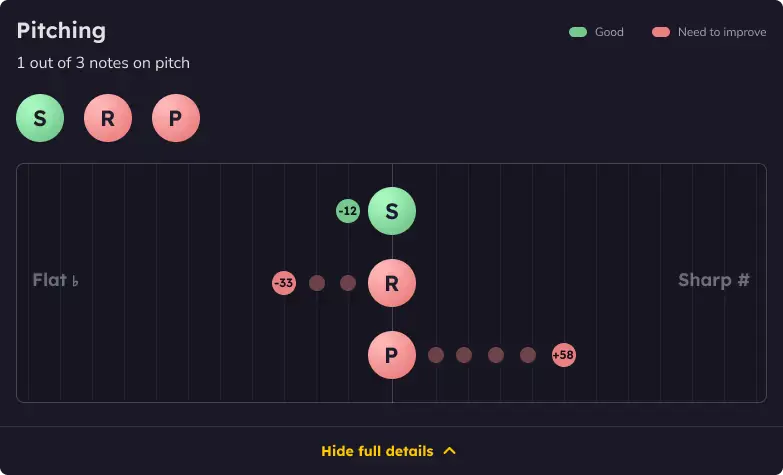Image resolution: width=783 pixels, height=475 pixels.
Task: Click the Sharp # label on chart
Action: click(x=714, y=280)
